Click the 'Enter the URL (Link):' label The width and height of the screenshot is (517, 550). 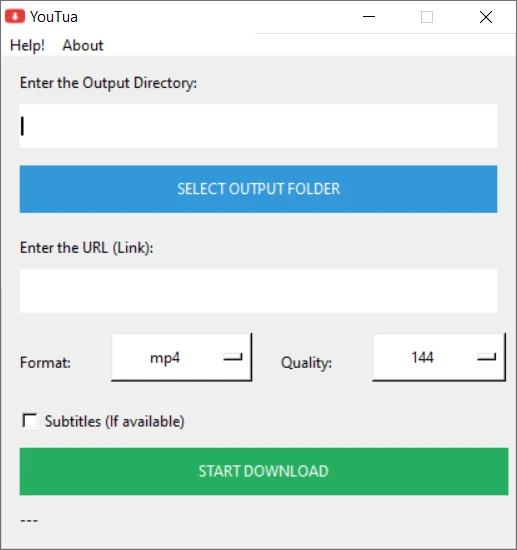point(87,248)
